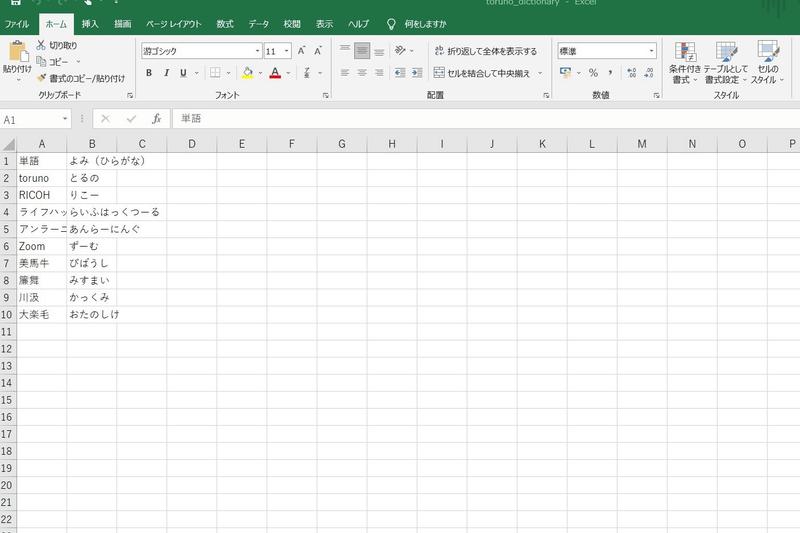Click the Insert Function fx icon

tap(157, 119)
